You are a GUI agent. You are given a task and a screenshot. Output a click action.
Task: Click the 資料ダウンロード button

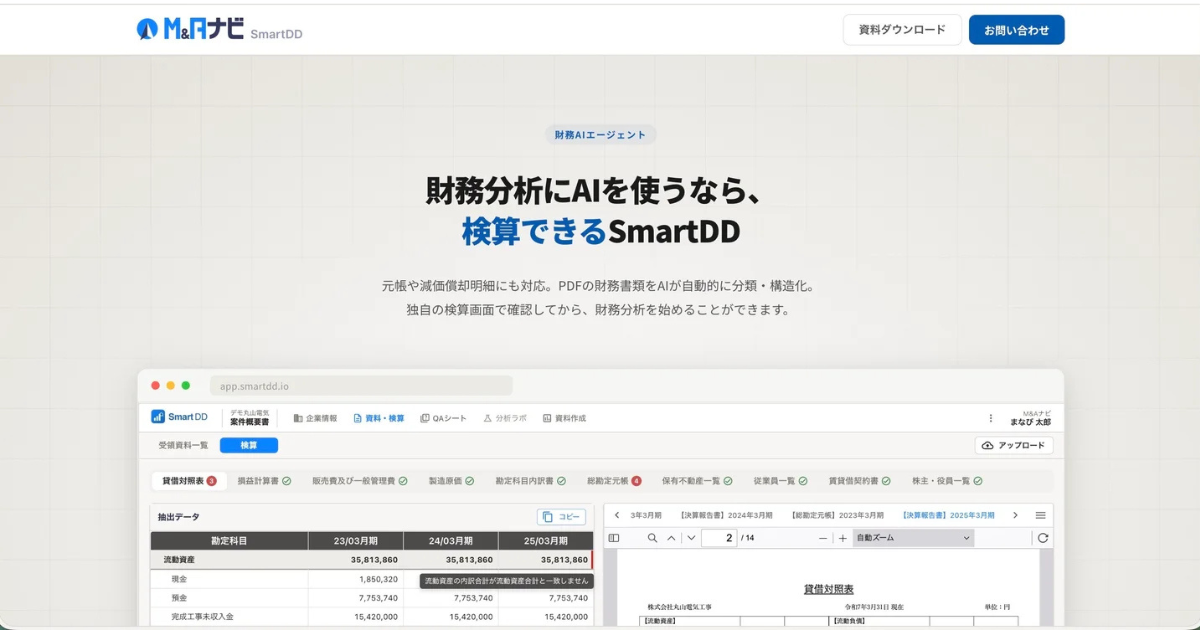point(902,30)
